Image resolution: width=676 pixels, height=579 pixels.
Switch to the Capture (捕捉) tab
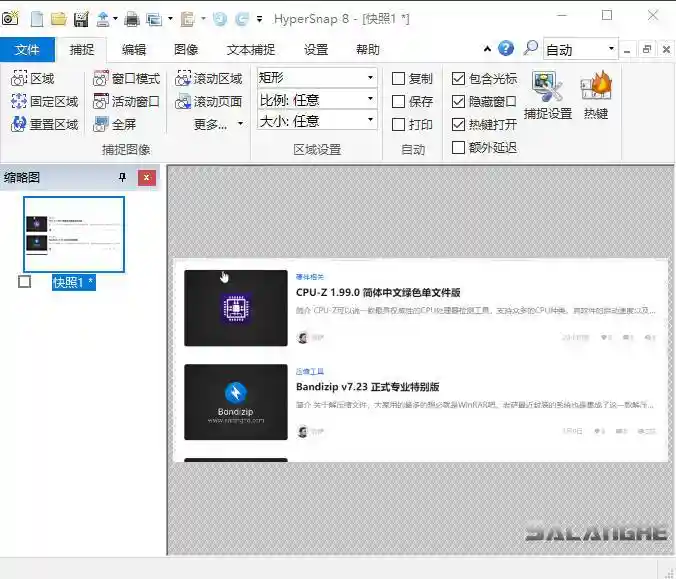point(82,50)
